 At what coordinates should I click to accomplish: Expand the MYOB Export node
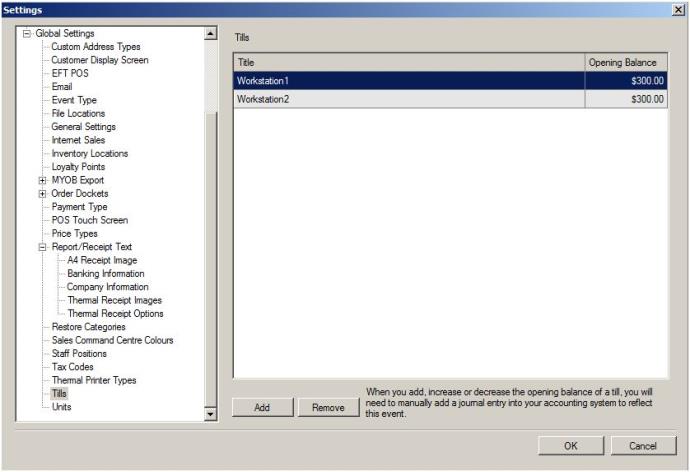pyautogui.click(x=42, y=180)
